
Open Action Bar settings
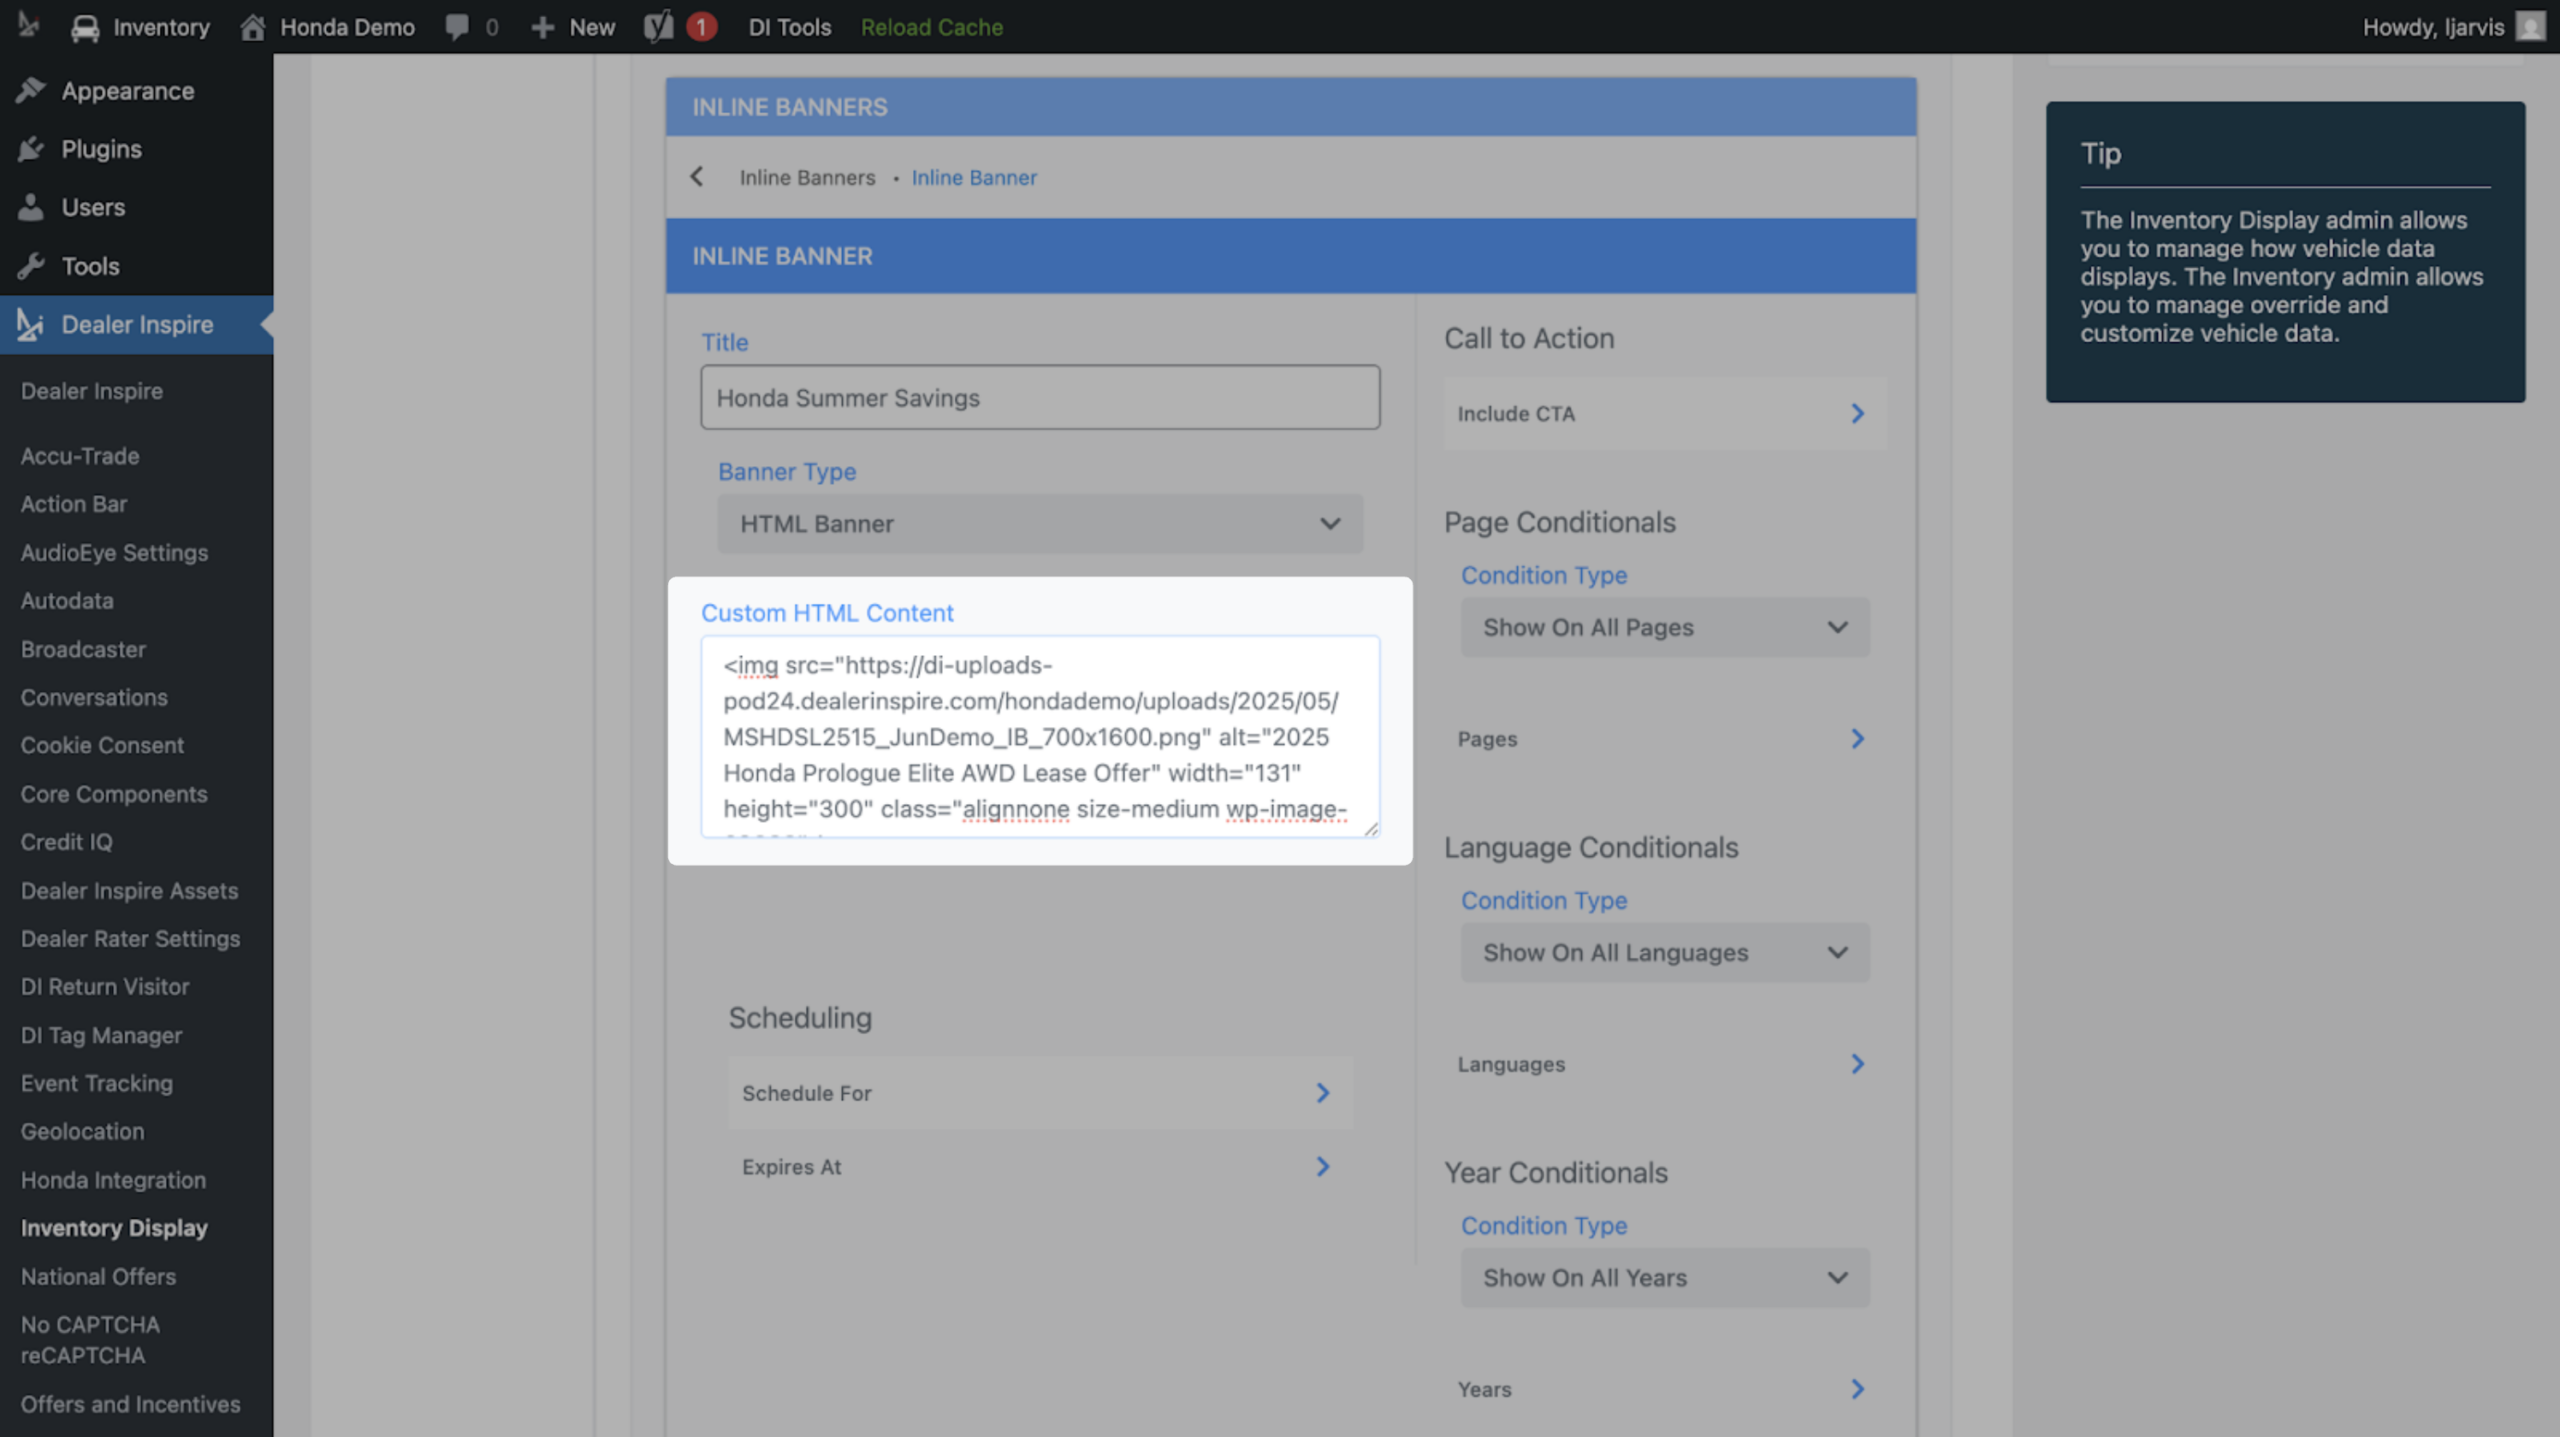pos(74,504)
